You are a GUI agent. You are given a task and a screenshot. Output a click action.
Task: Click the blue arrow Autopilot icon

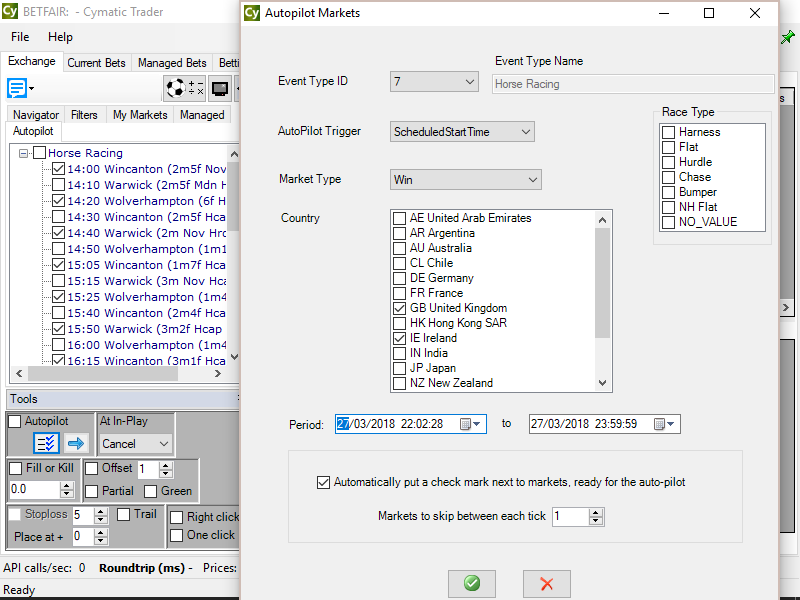click(x=76, y=443)
